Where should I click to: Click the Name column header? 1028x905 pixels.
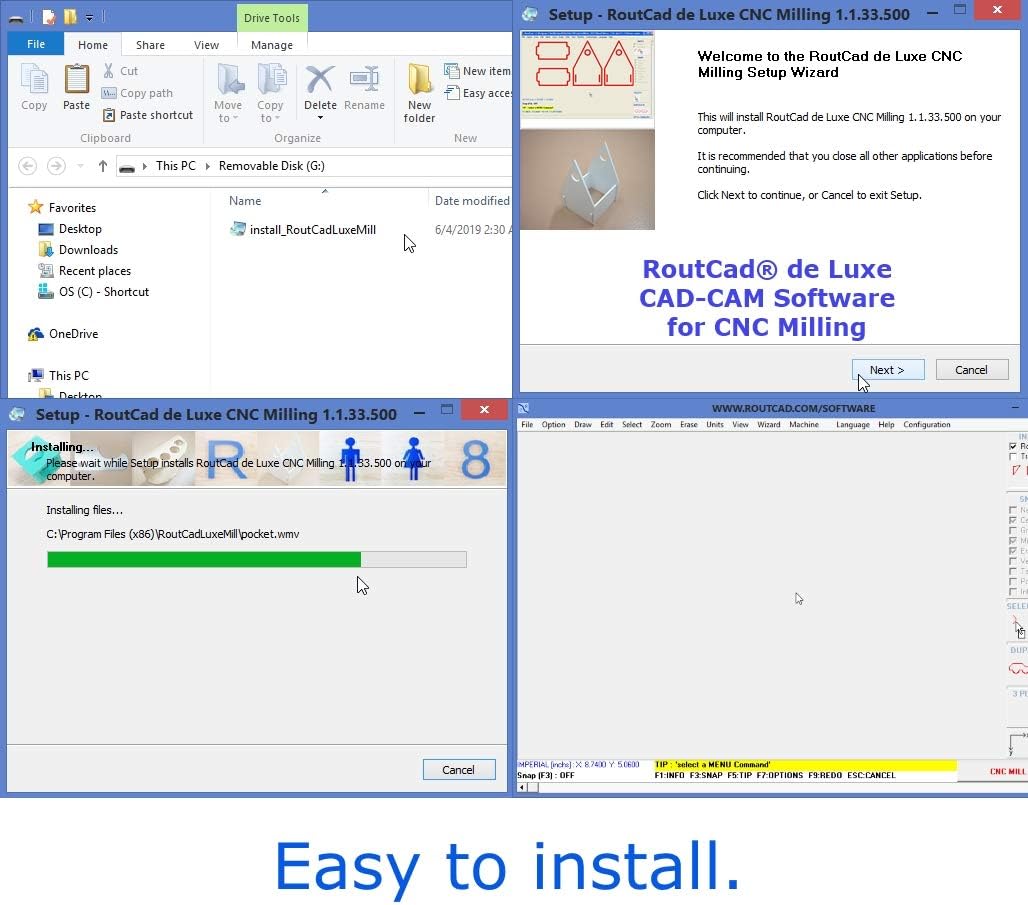pos(245,201)
